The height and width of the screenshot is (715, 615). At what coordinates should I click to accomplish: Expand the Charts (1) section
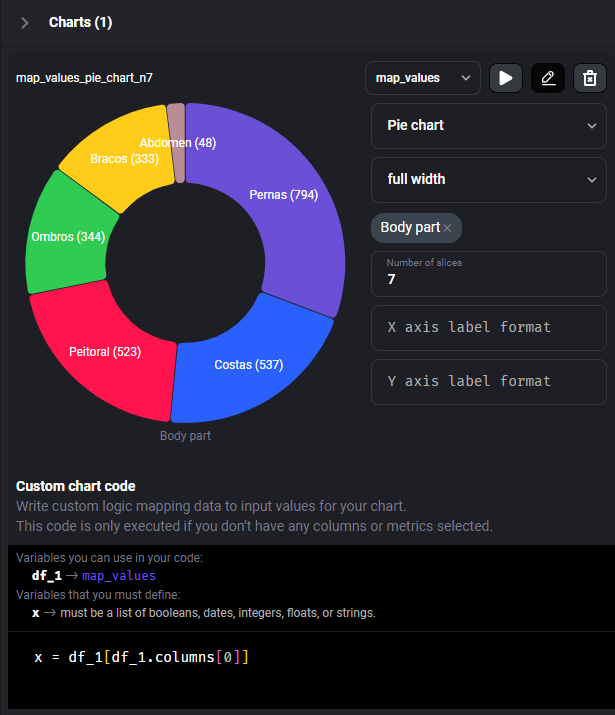25,22
